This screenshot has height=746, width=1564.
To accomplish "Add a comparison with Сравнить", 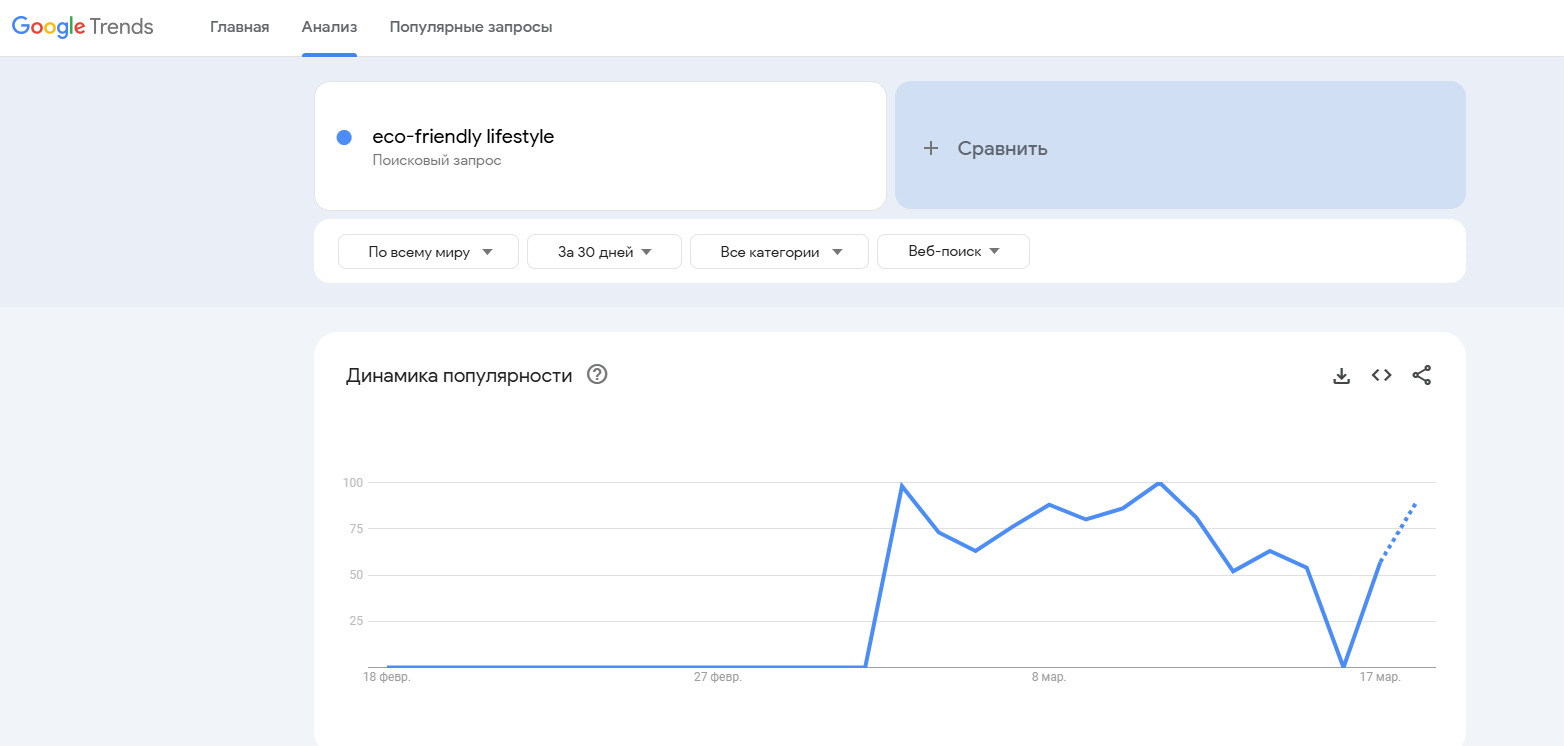I will pyautogui.click(x=1180, y=145).
